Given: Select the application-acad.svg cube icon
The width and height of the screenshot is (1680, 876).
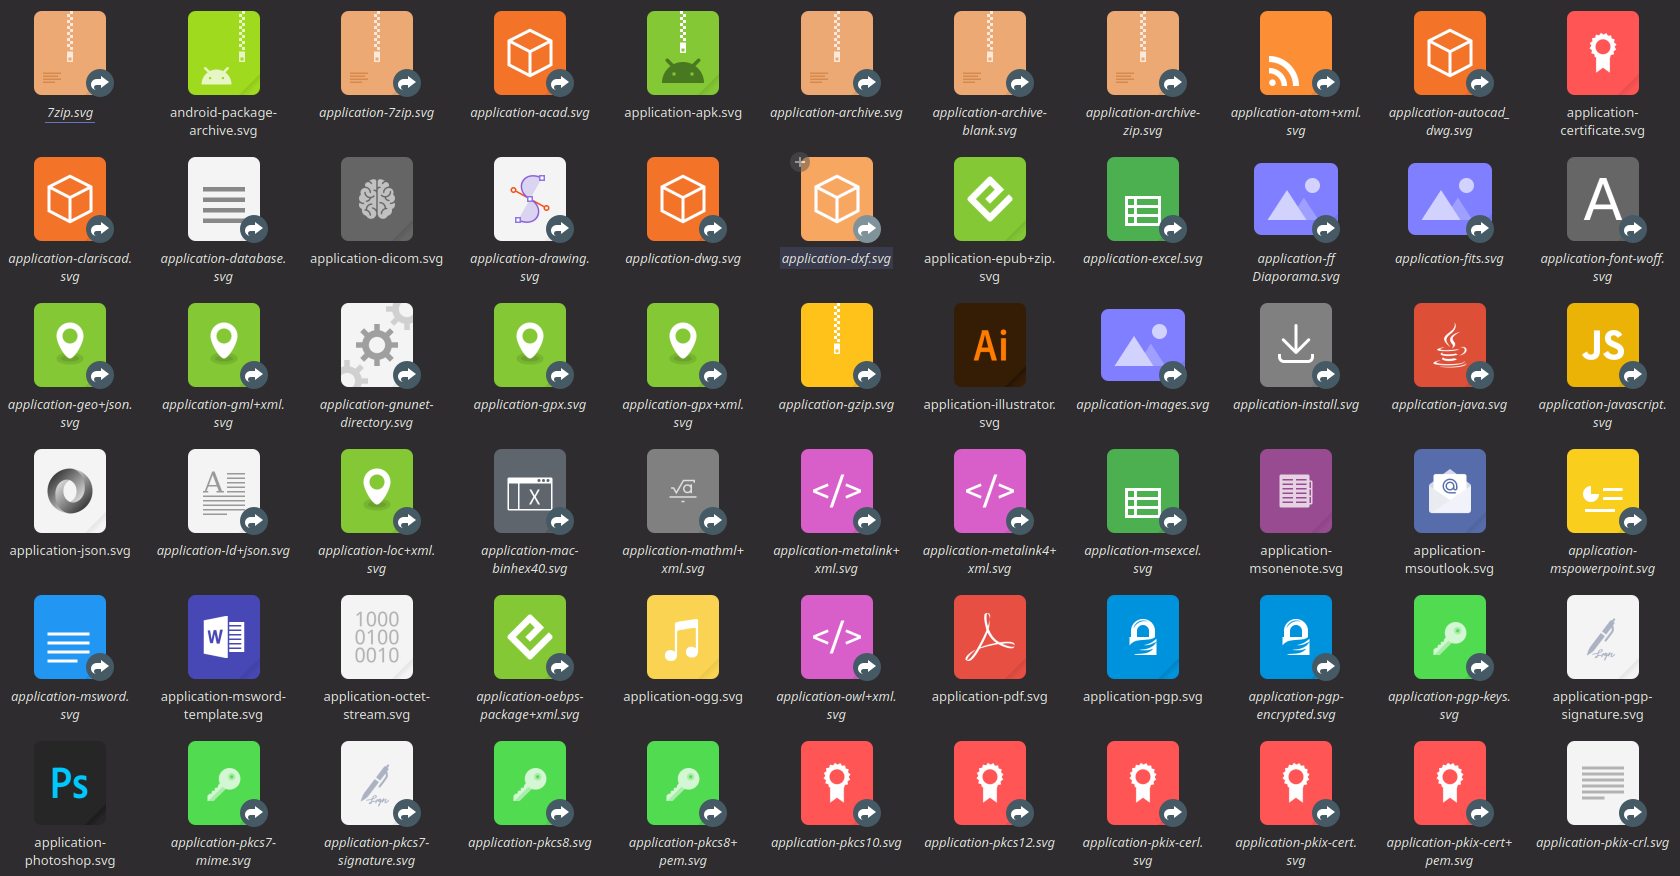Looking at the screenshot, I should click(x=530, y=53).
